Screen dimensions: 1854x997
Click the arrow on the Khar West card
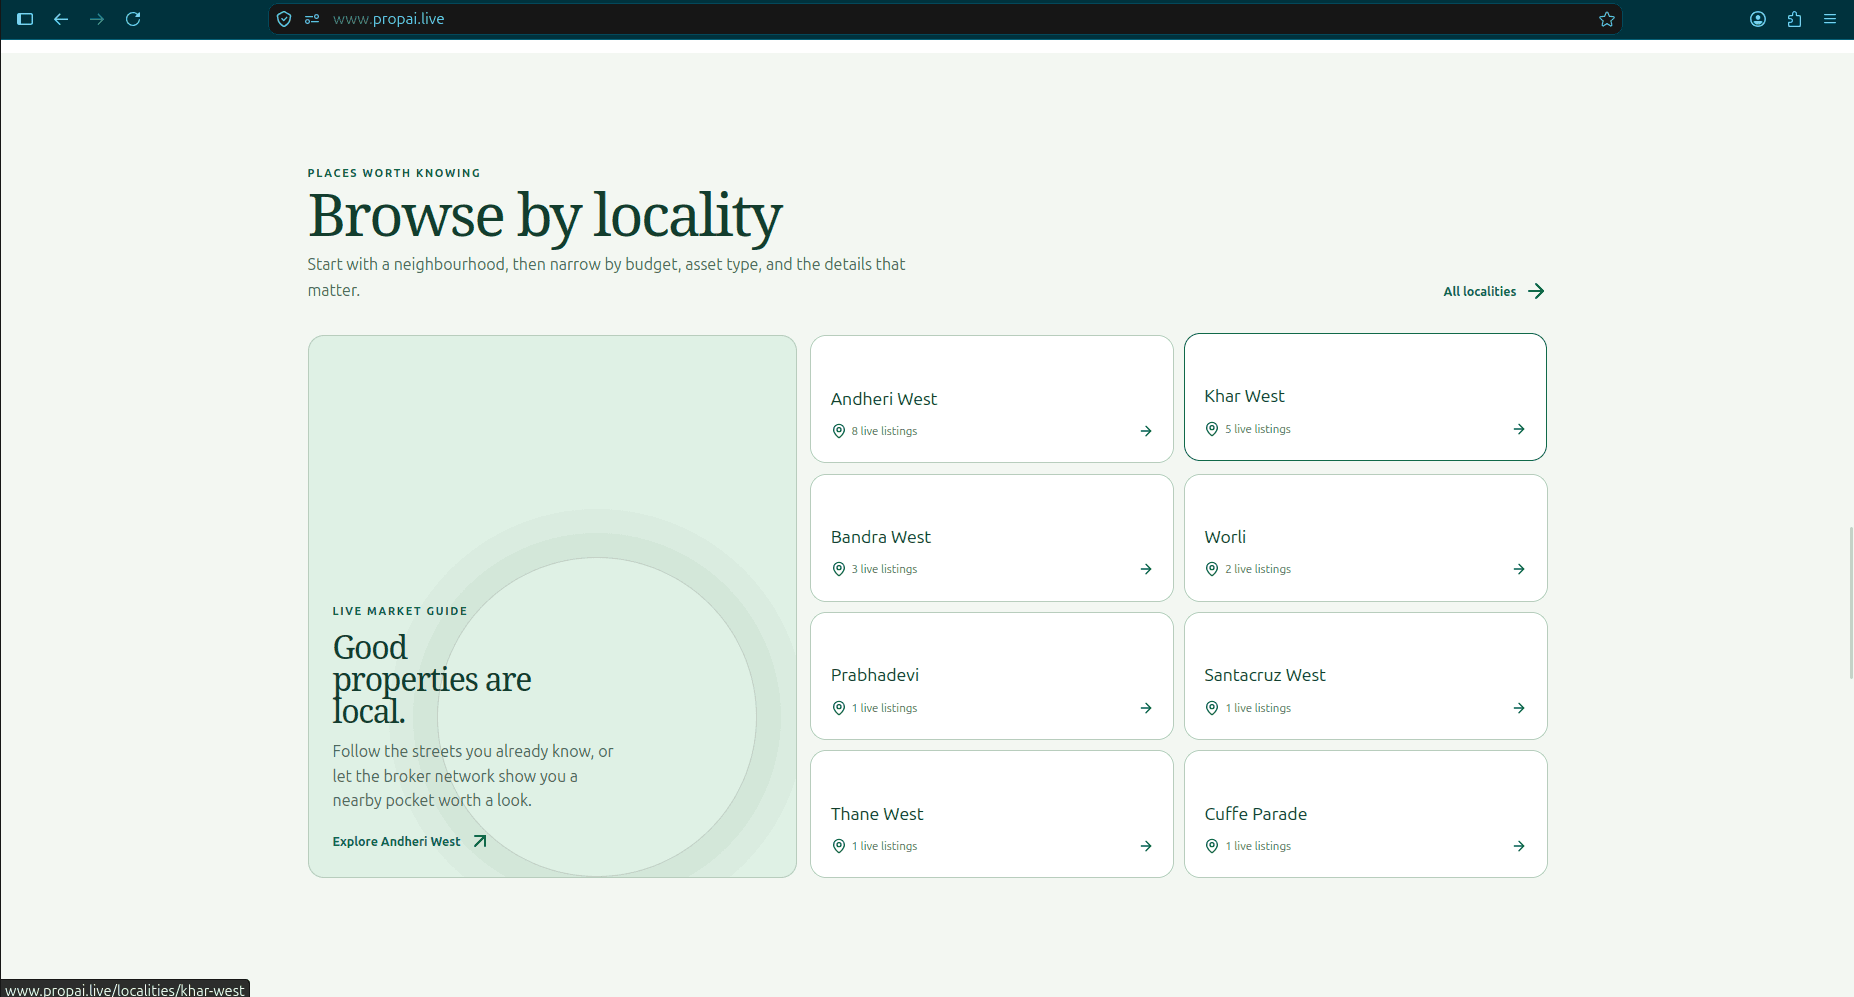(x=1519, y=429)
